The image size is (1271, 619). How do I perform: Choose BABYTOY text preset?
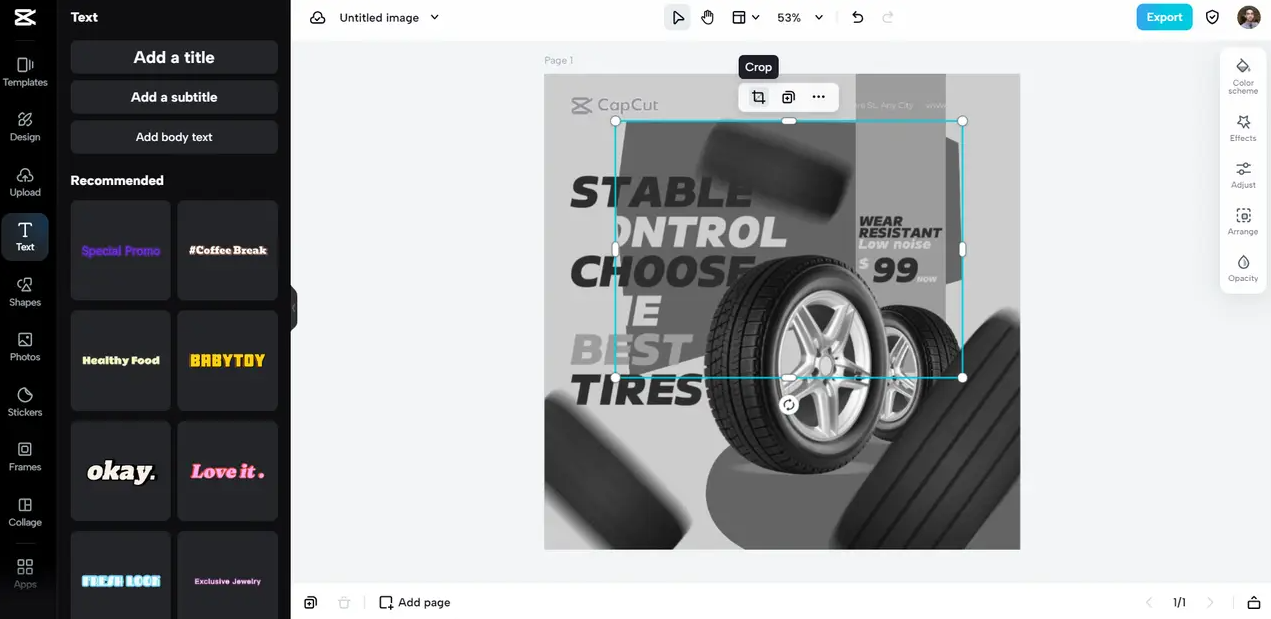[228, 360]
